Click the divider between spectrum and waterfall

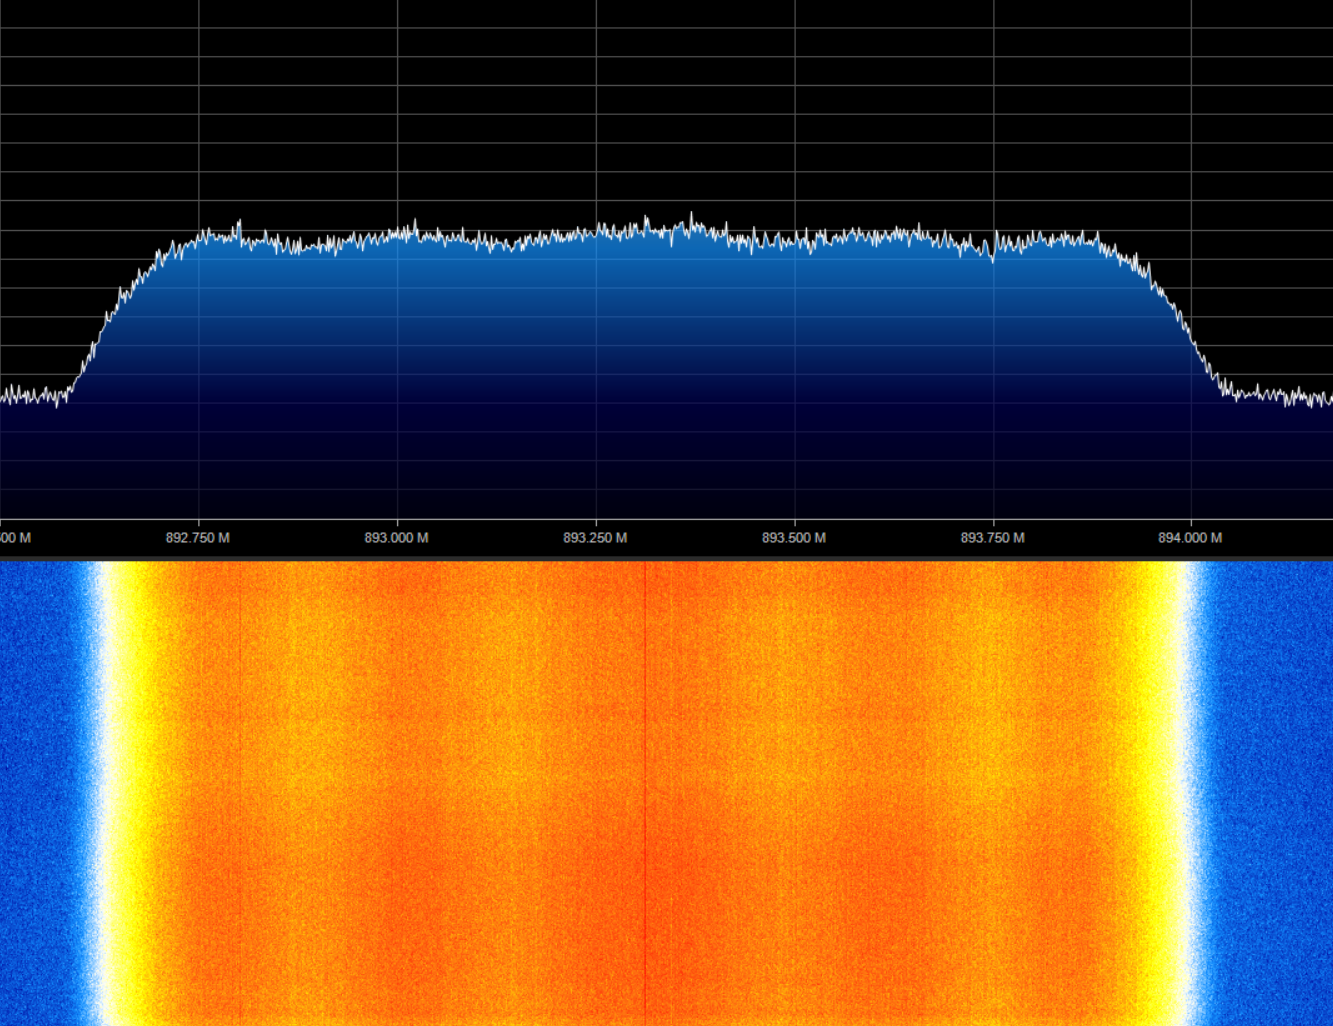666,558
